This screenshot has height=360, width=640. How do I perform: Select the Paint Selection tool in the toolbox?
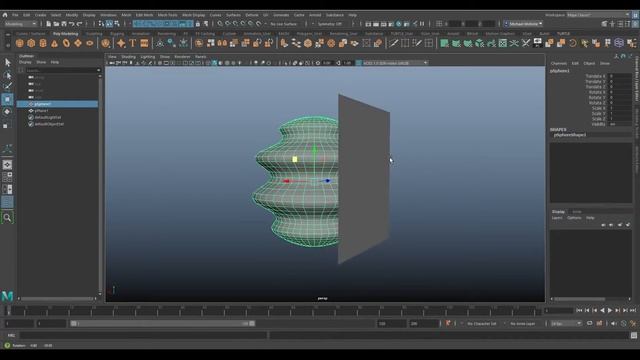pos(7,86)
